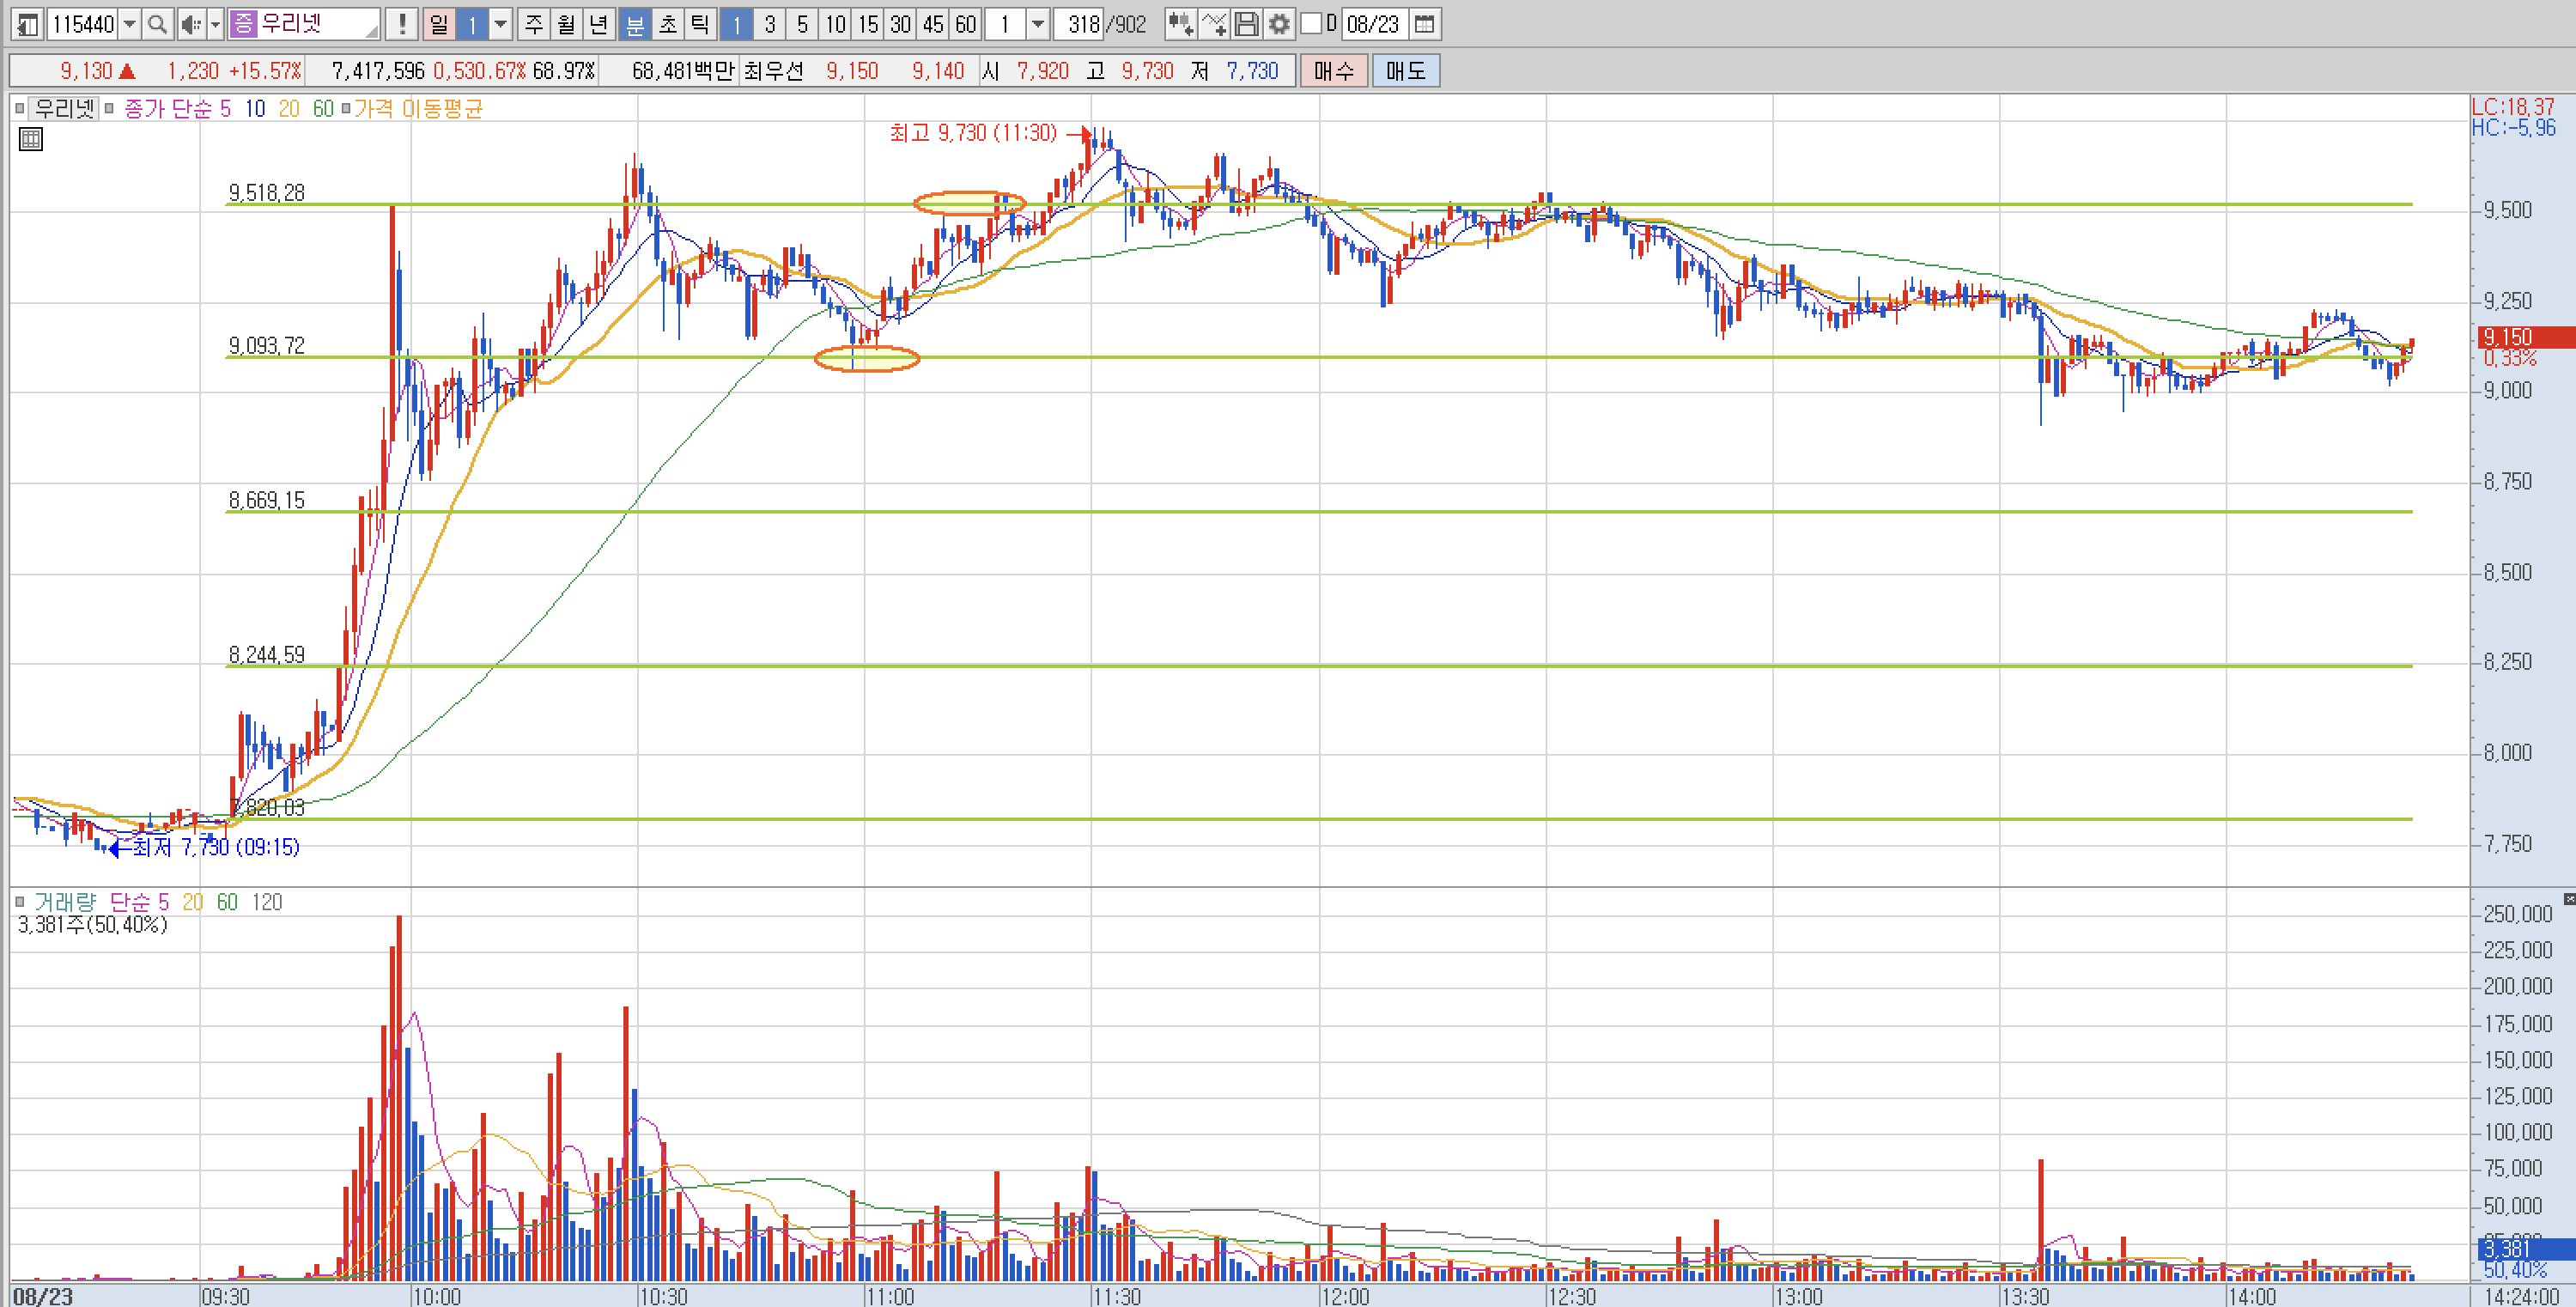Select the 30 minute interval tab
Screen dimensions: 2576x1307
pyautogui.click(x=900, y=24)
